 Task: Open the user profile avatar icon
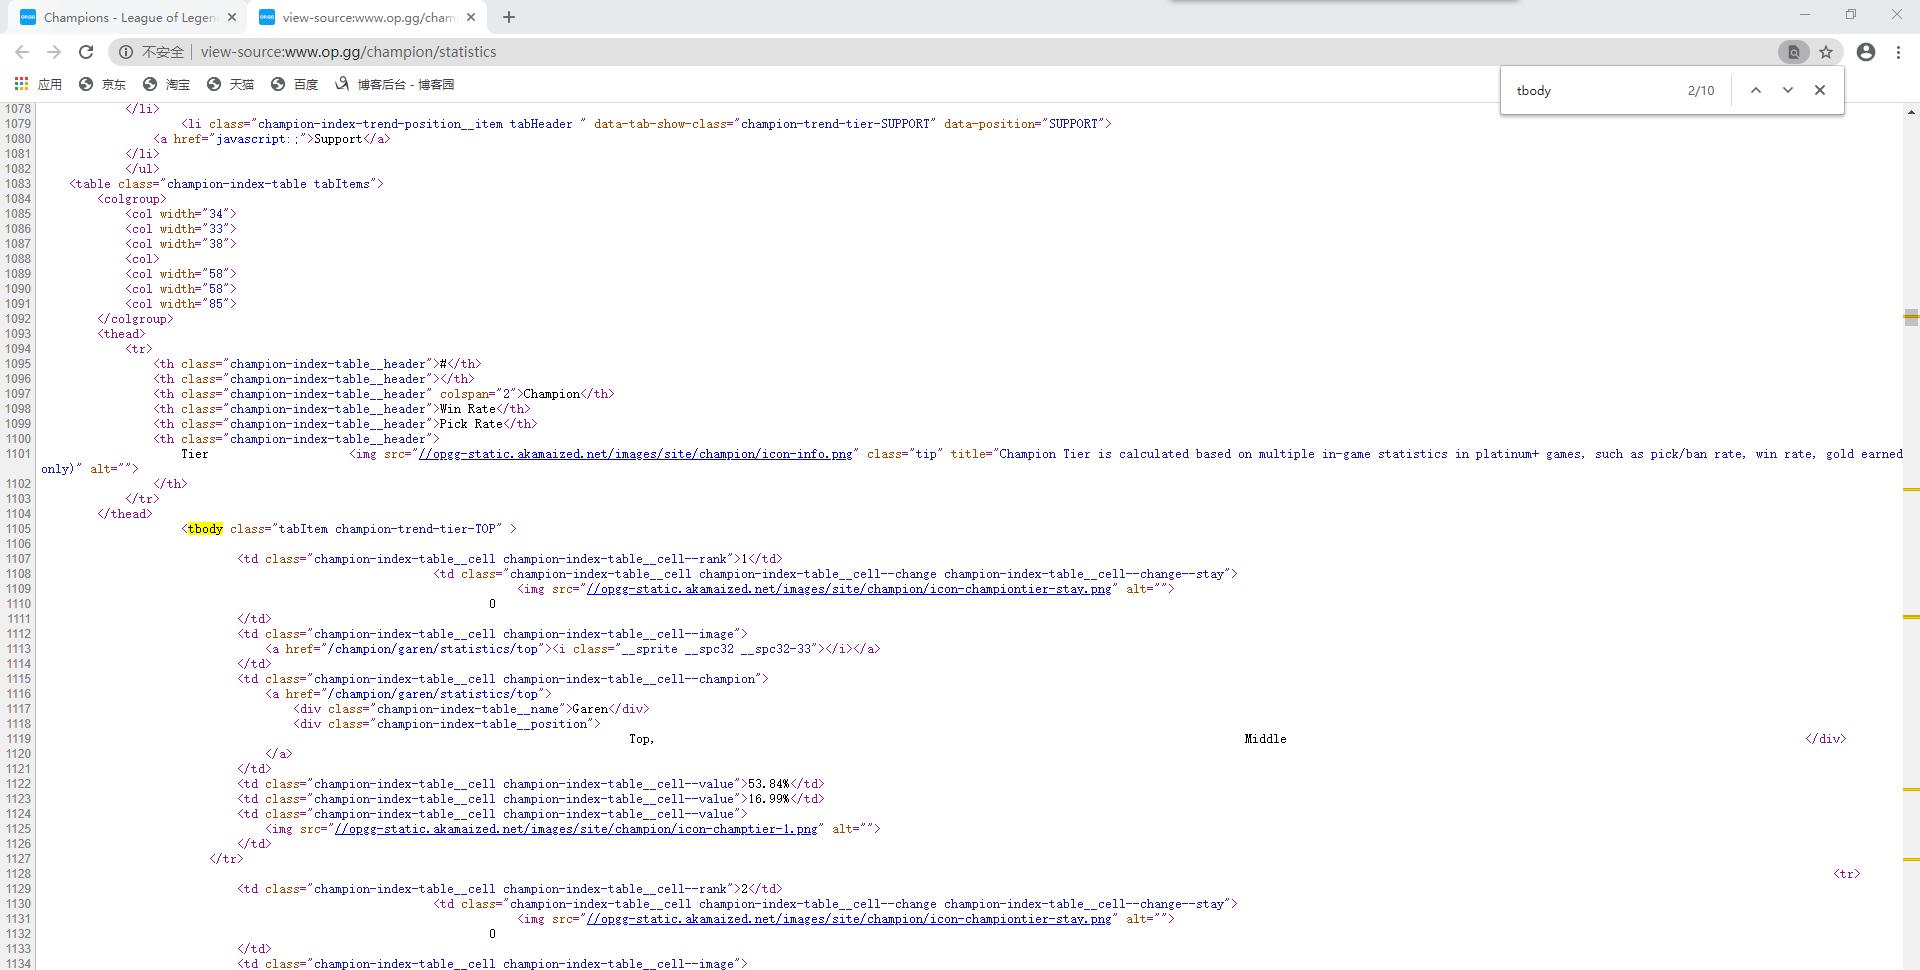point(1865,52)
